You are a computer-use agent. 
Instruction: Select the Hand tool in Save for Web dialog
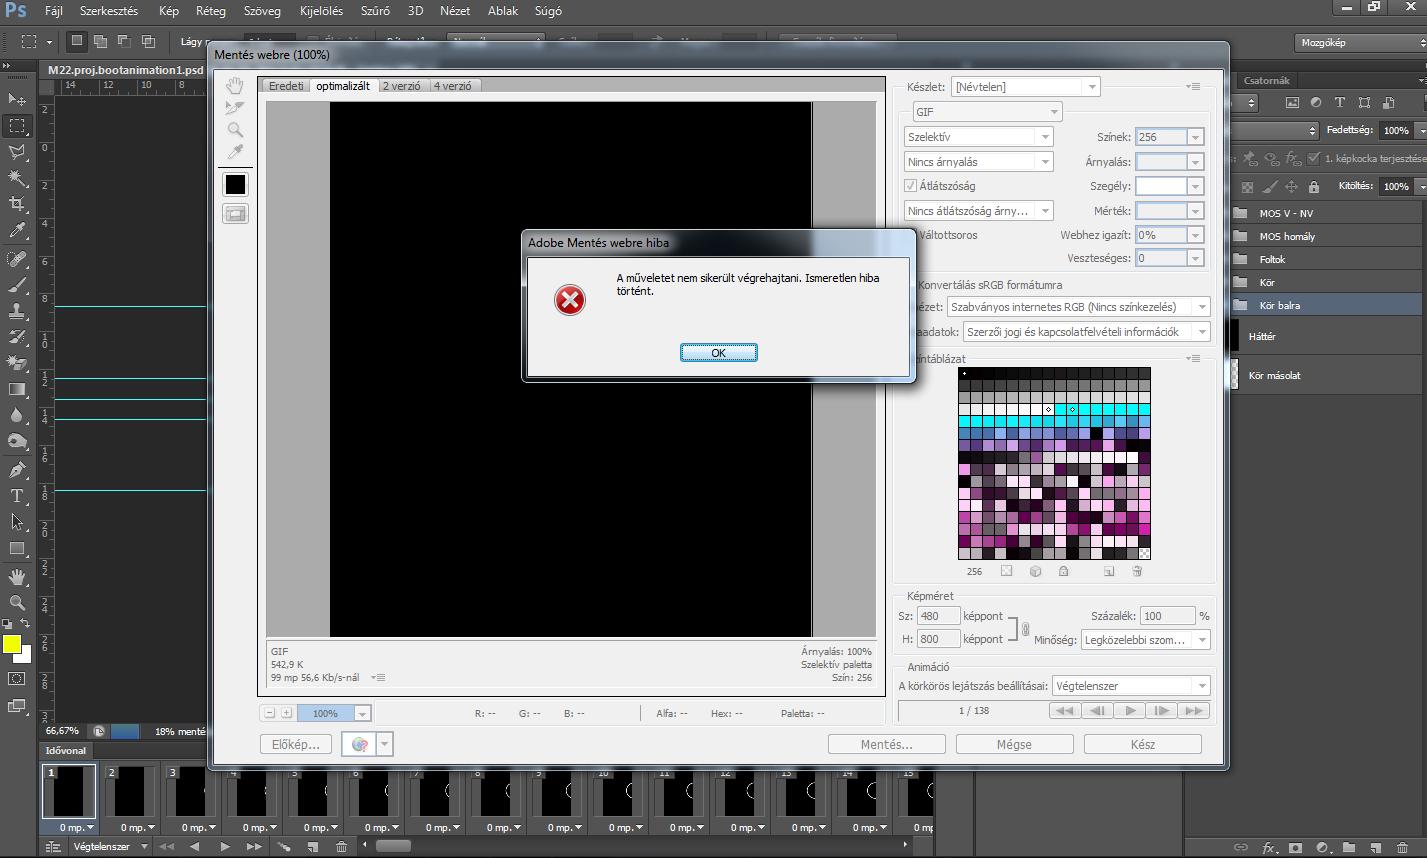(235, 86)
